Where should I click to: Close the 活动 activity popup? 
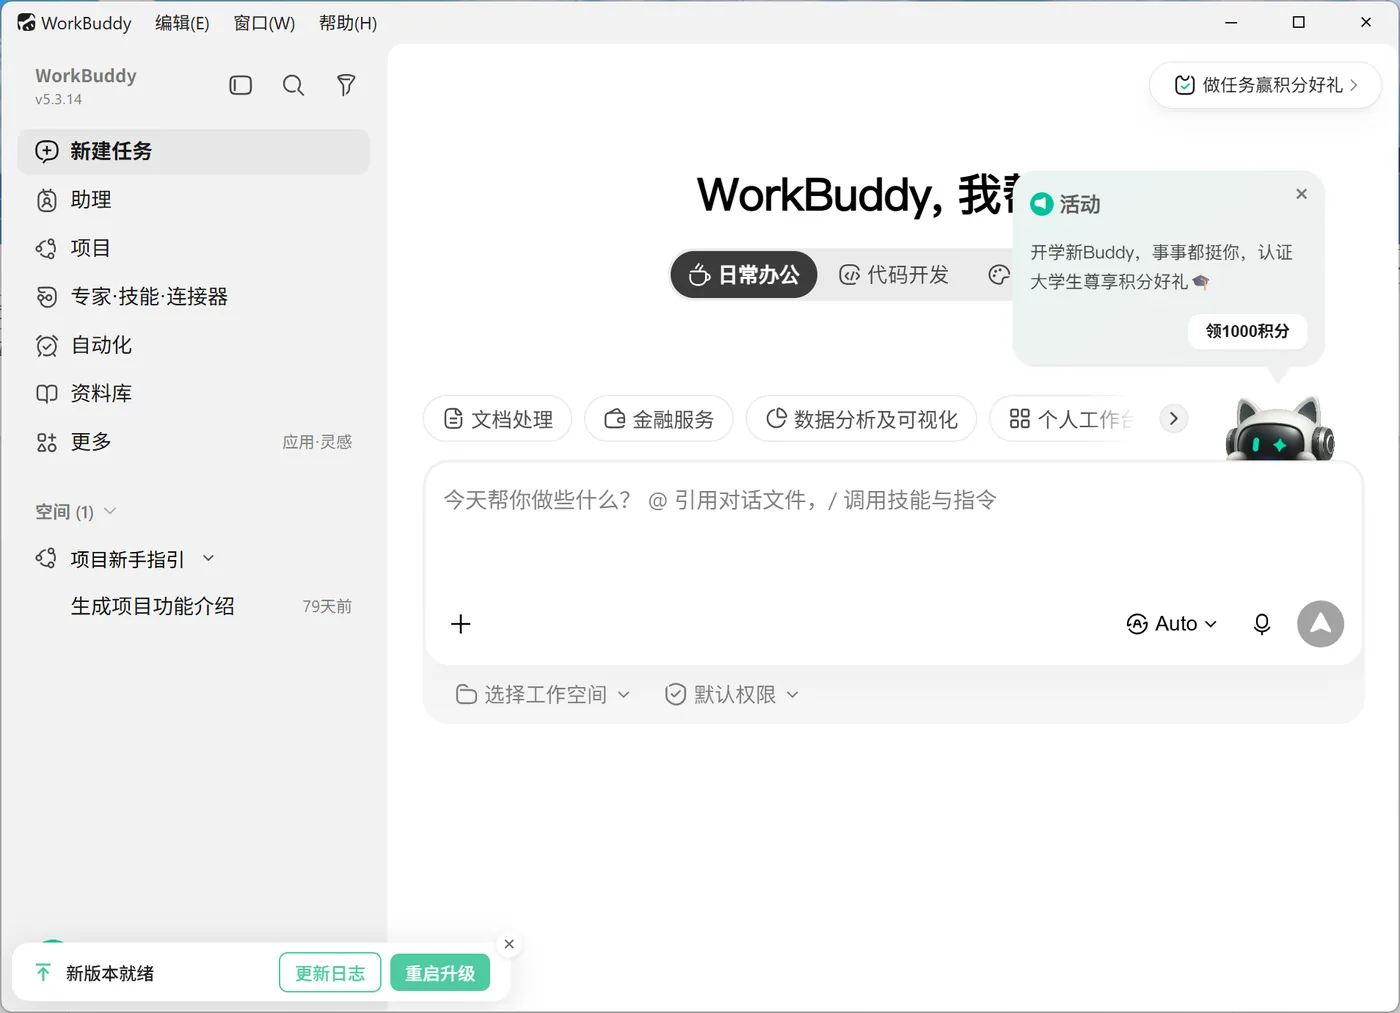(1301, 194)
